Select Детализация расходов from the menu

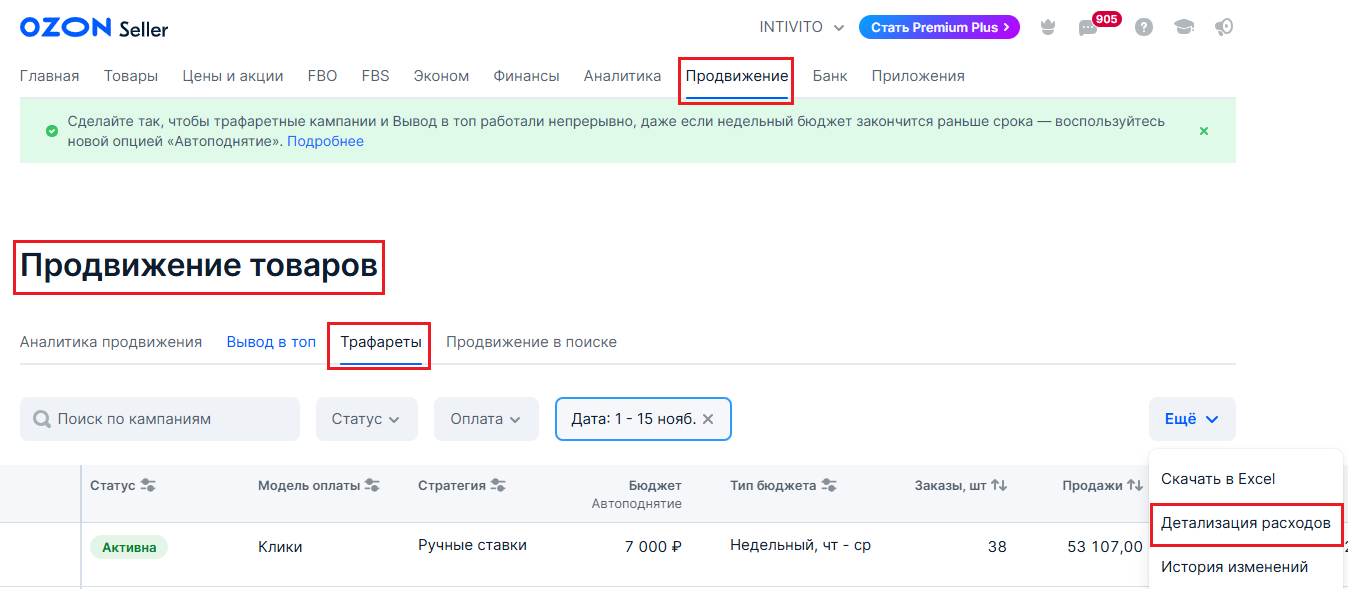(x=1245, y=523)
